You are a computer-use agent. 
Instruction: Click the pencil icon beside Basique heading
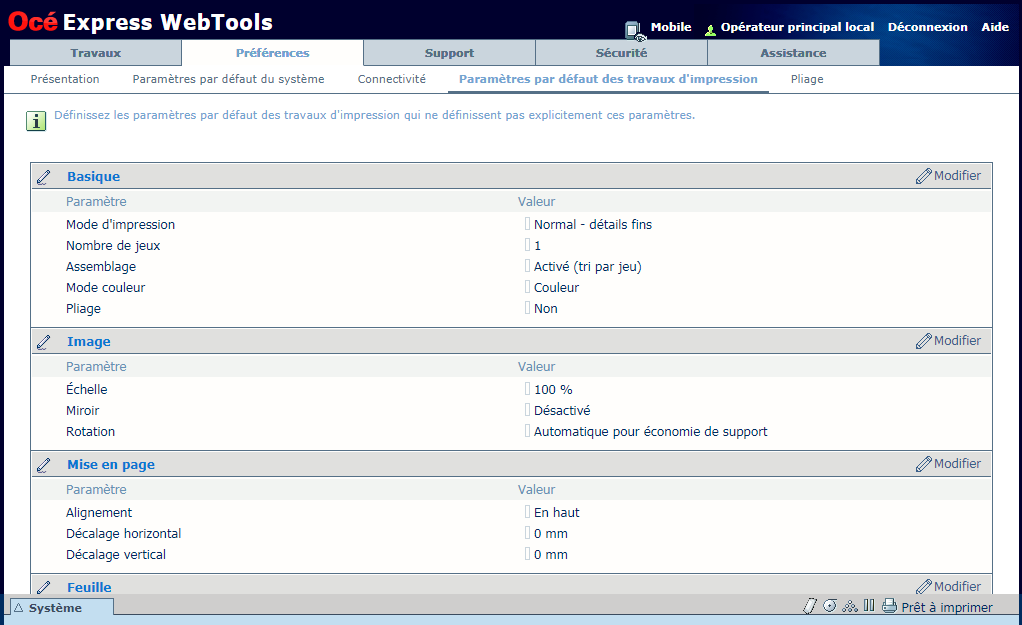point(44,177)
